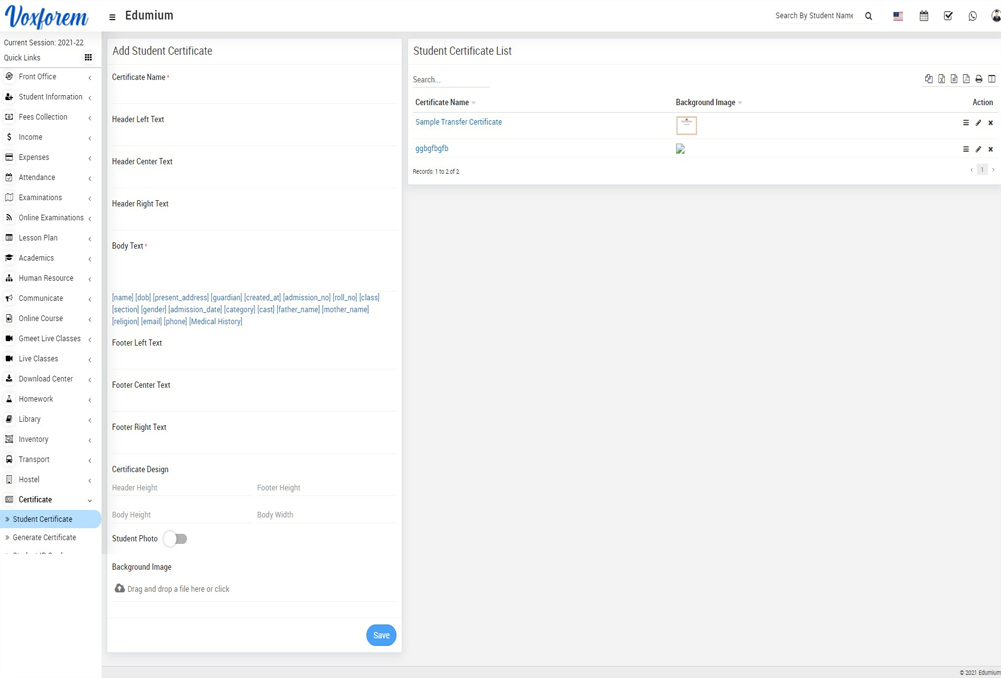Open the Sample Transfer Certificate link
Screen dimensions: 1001x678
458,122
